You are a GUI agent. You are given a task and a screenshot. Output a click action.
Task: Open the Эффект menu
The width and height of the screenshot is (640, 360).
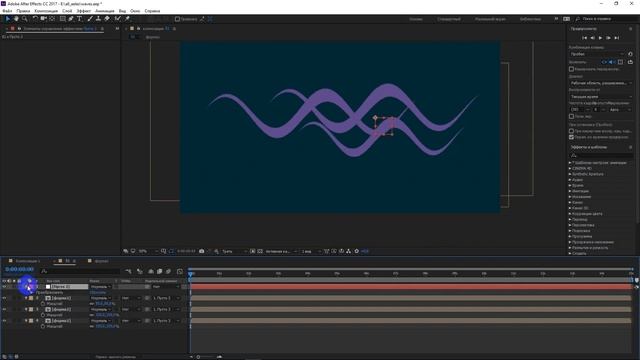click(x=84, y=11)
